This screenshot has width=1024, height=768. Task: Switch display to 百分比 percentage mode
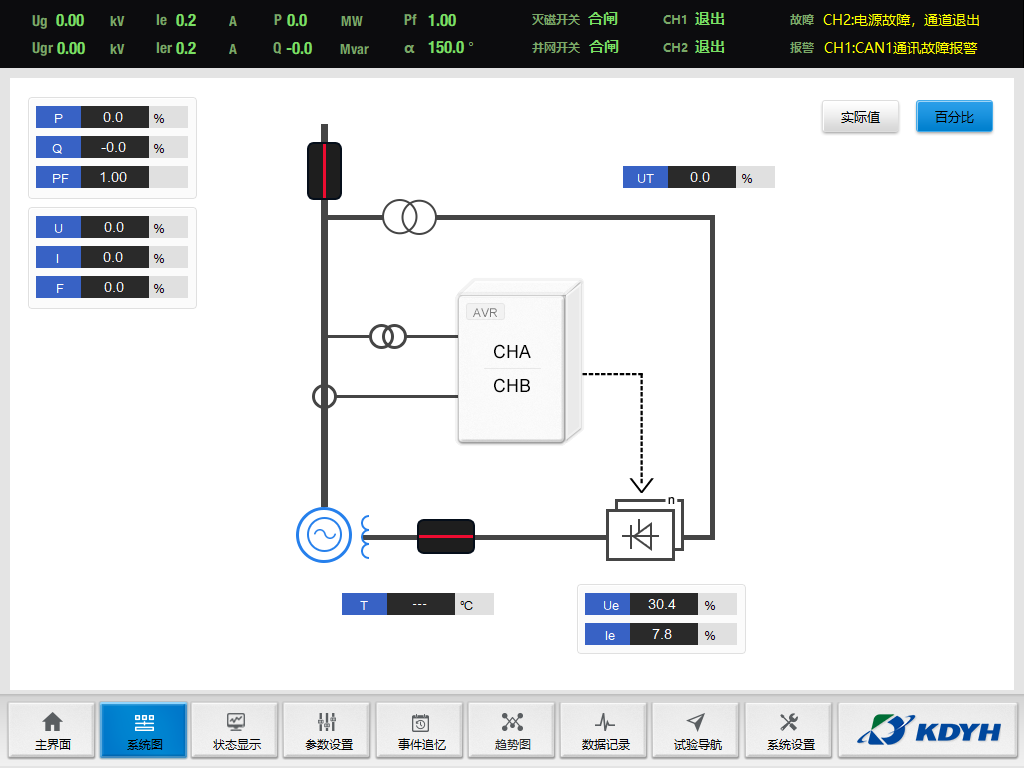tap(954, 117)
